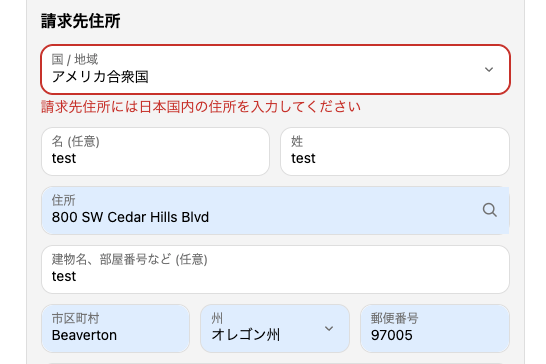Click into the 住所 address field

(x=275, y=210)
